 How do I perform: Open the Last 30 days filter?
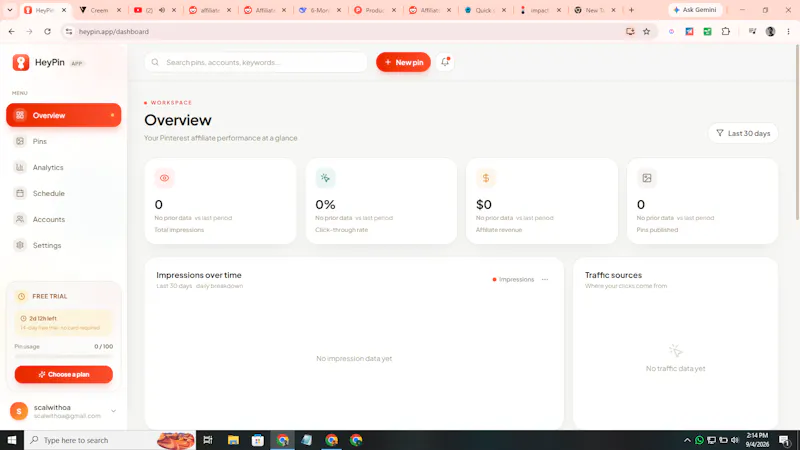coord(743,133)
